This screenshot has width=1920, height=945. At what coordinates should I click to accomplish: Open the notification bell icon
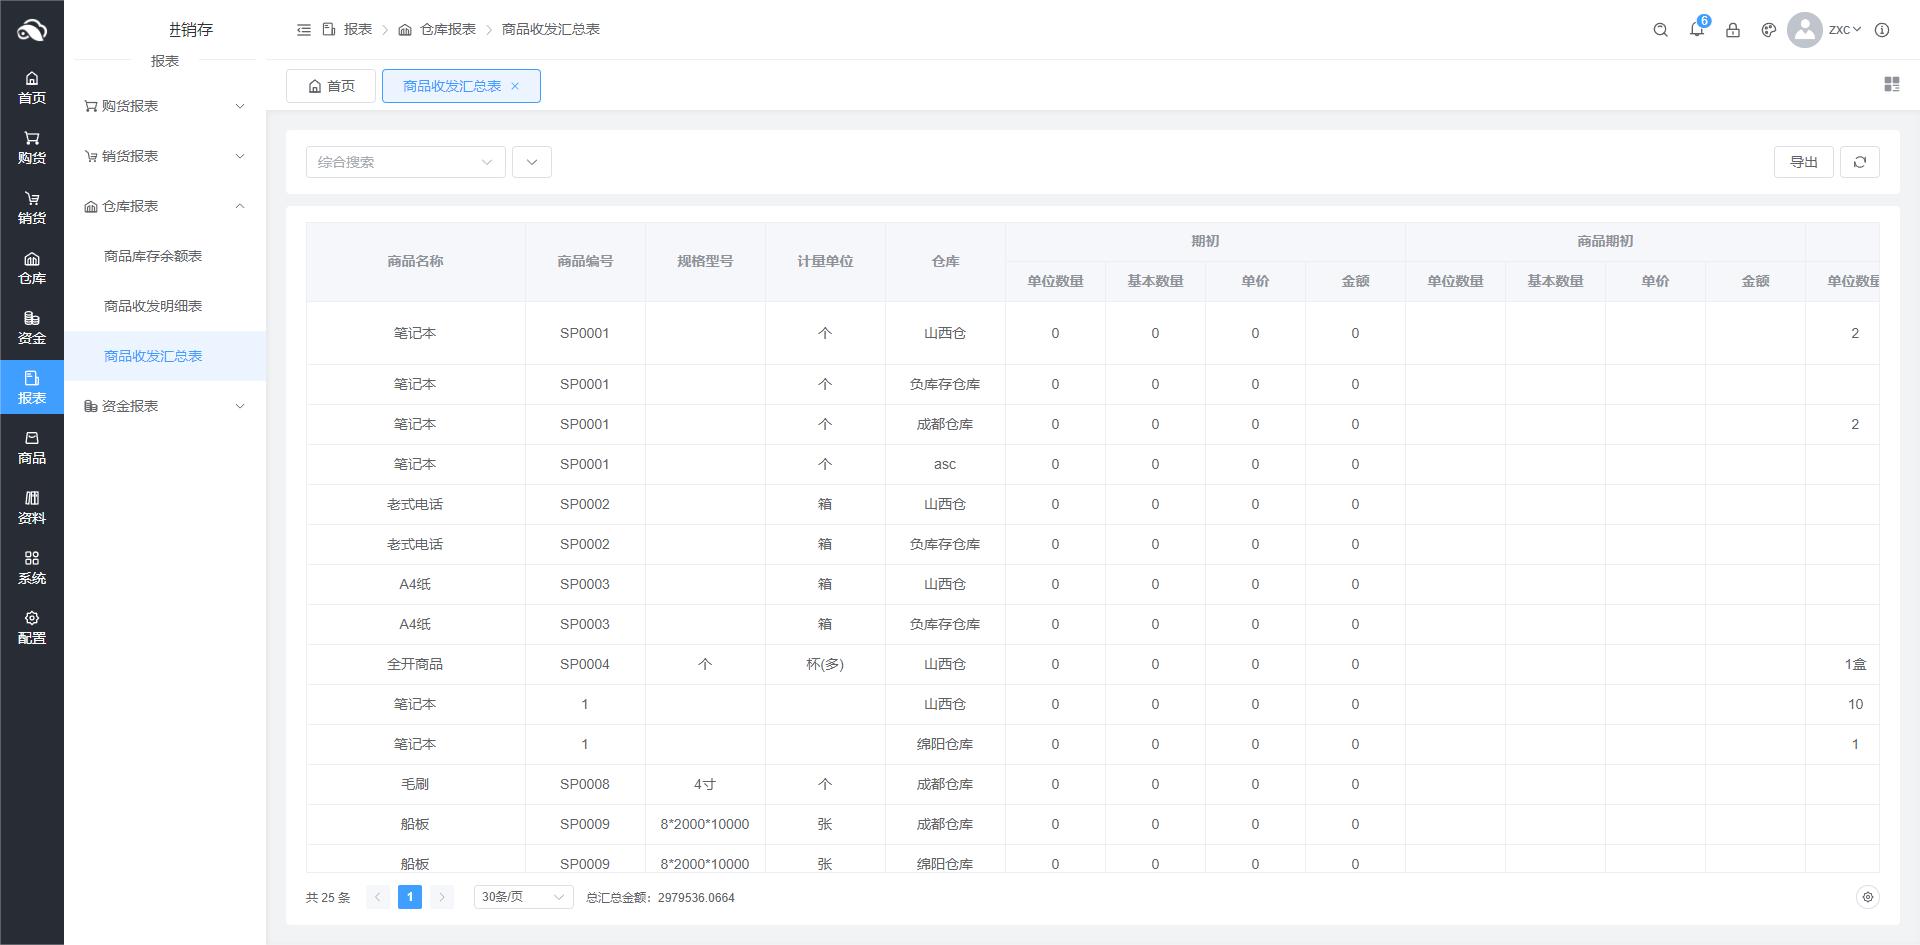tap(1696, 30)
